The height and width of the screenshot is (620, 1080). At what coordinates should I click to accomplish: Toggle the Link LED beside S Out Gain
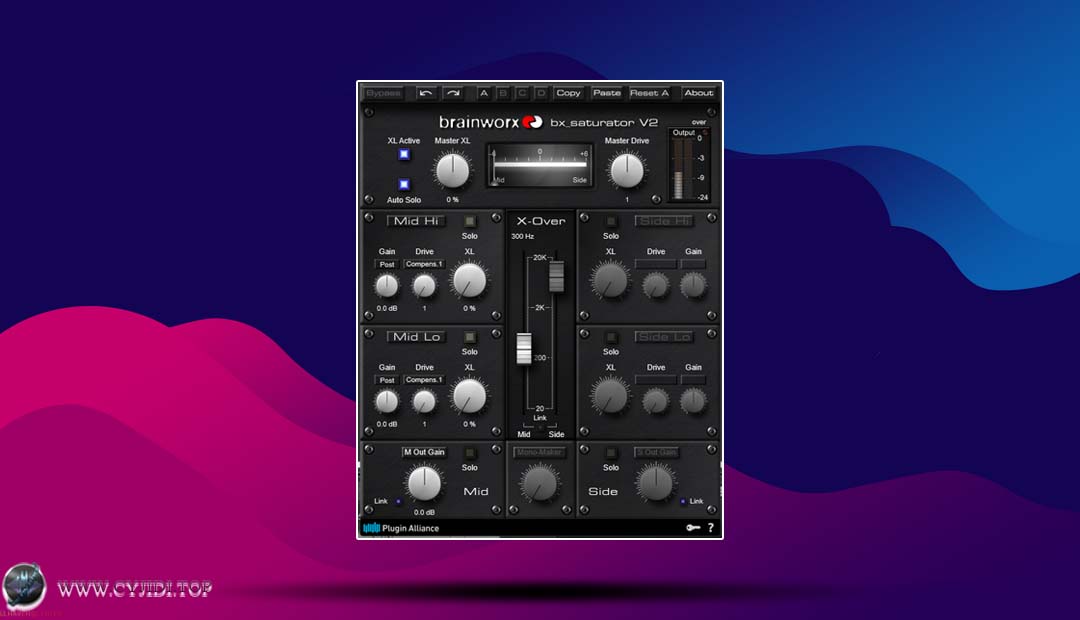point(683,502)
